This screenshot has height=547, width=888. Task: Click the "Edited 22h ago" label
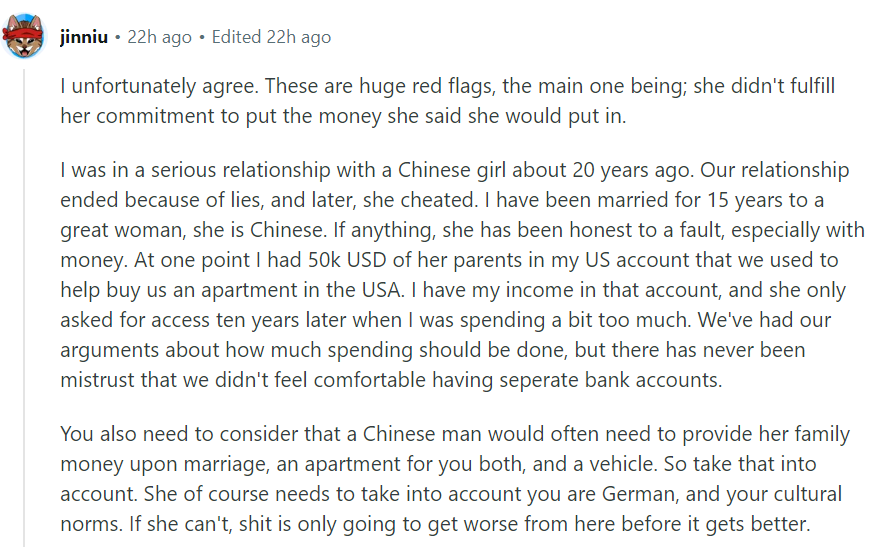click(271, 37)
